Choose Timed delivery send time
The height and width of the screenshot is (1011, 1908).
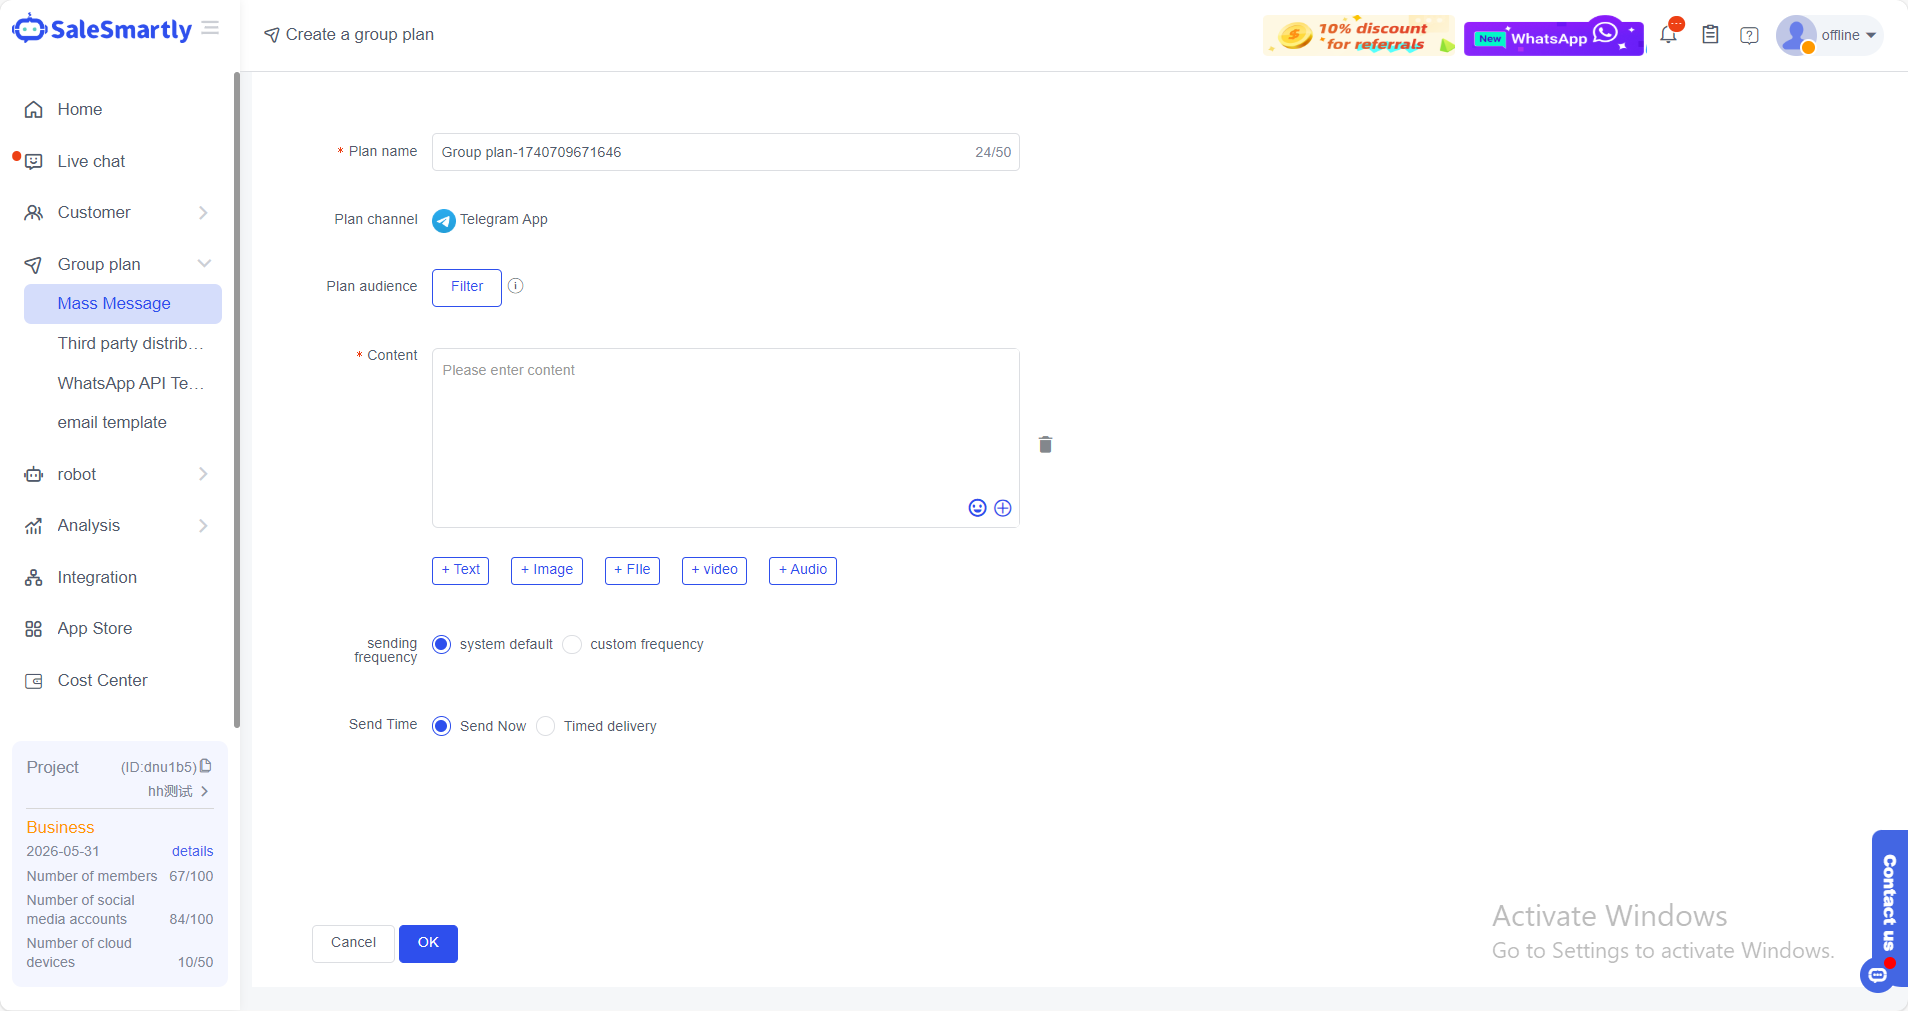coord(546,726)
